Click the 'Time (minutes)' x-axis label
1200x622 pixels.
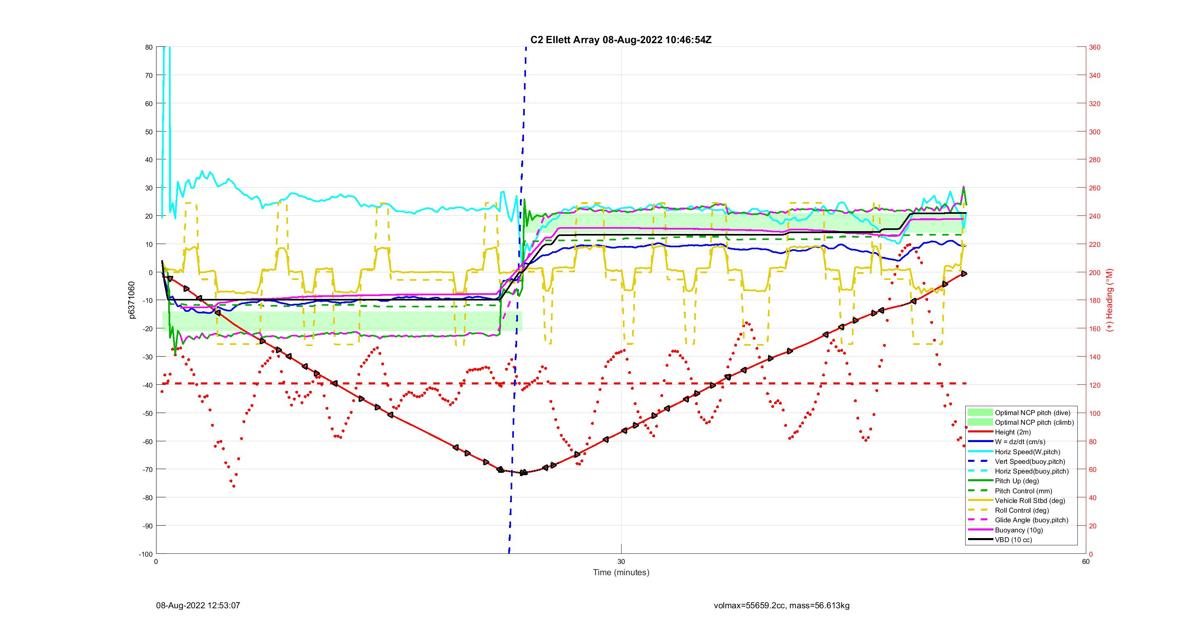click(621, 572)
